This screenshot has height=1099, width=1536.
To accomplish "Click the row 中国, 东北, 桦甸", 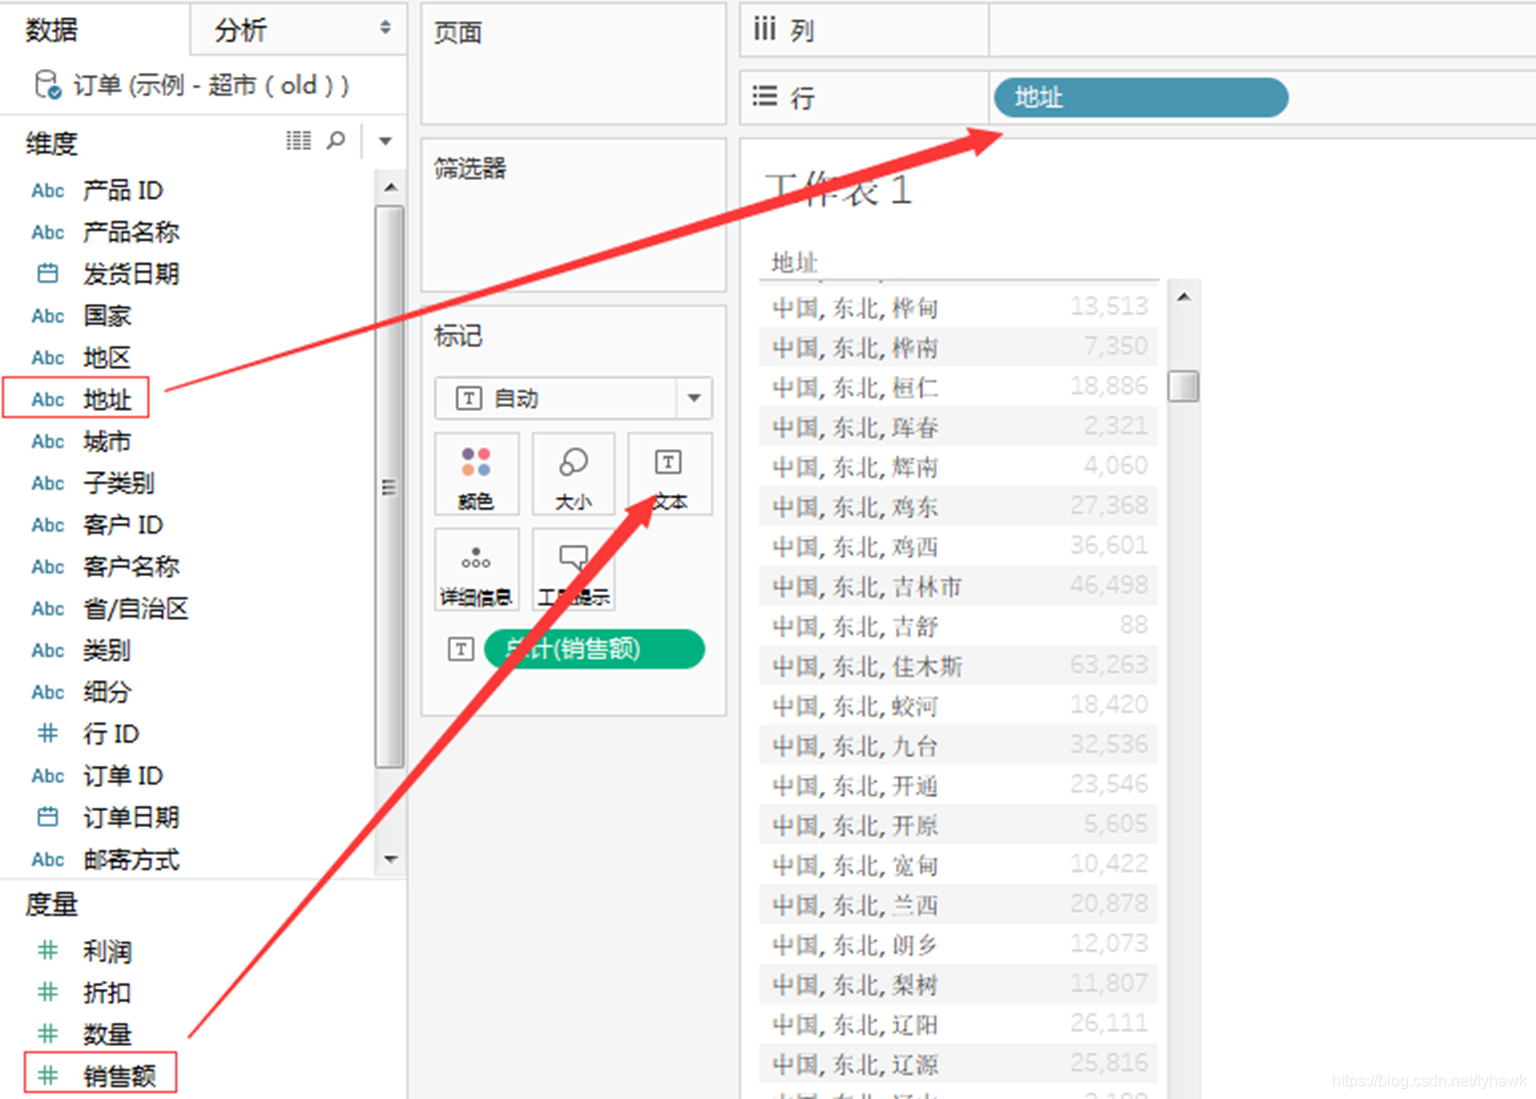I will pyautogui.click(x=958, y=307).
